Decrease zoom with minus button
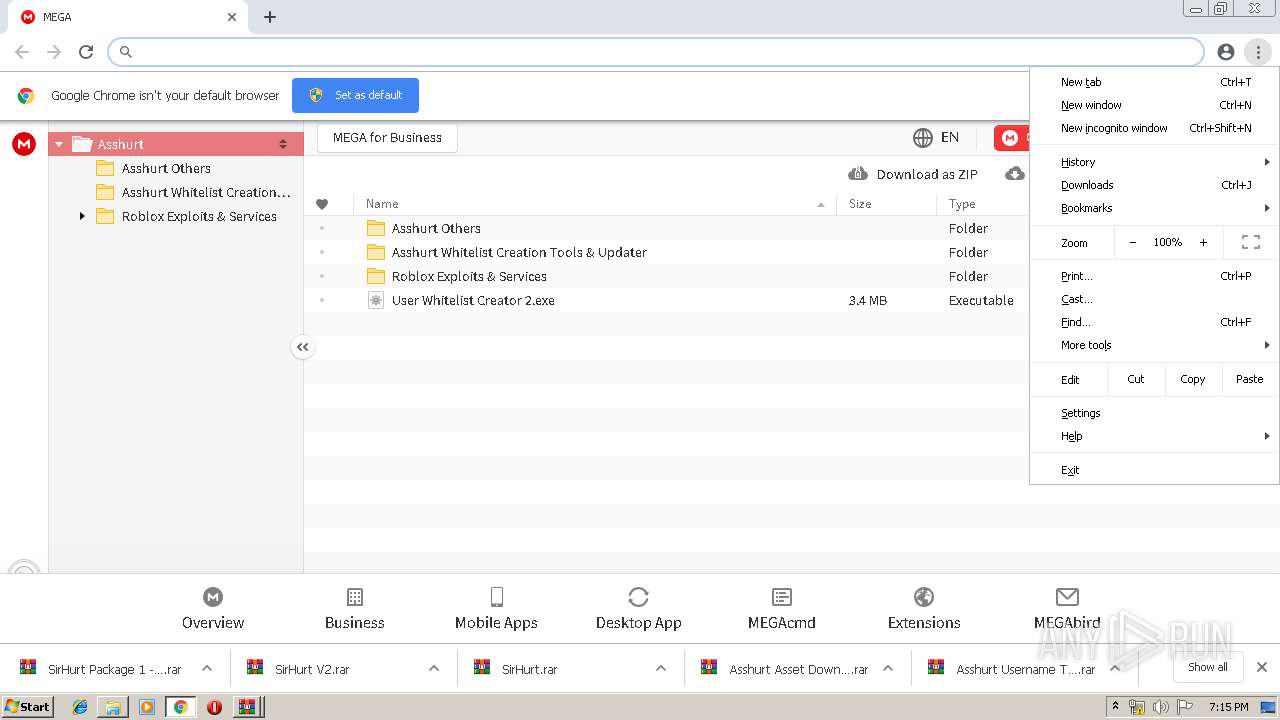 [x=1133, y=242]
